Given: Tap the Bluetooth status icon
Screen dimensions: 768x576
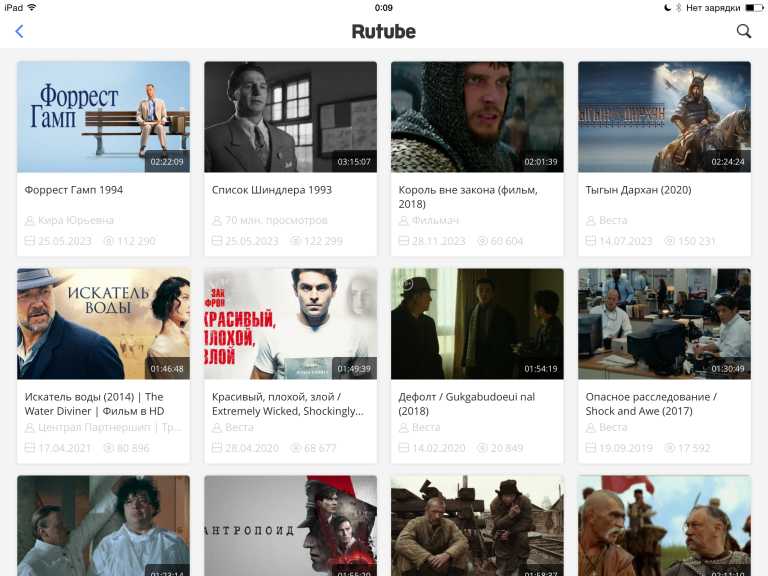Looking at the screenshot, I should coord(679,8).
